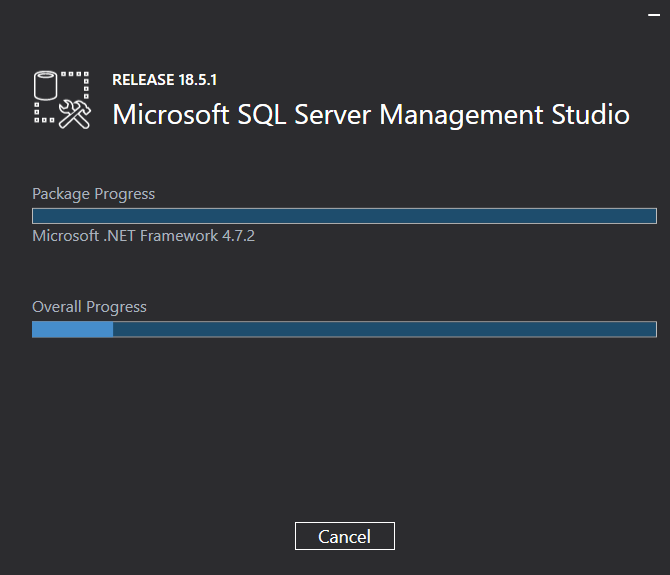
Task: Click the database cylinder in the logo
Action: pyautogui.click(x=46, y=86)
